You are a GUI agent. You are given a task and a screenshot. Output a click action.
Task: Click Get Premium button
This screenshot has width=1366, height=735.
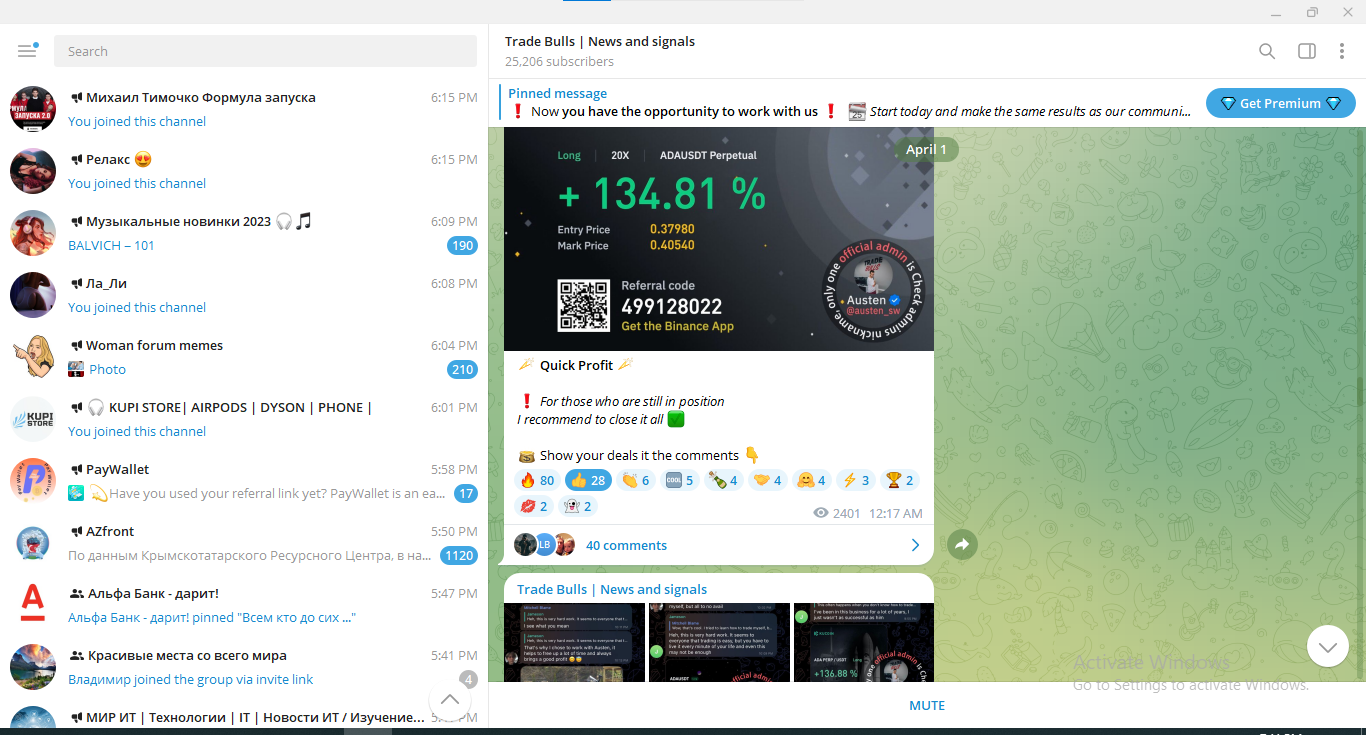click(1280, 103)
